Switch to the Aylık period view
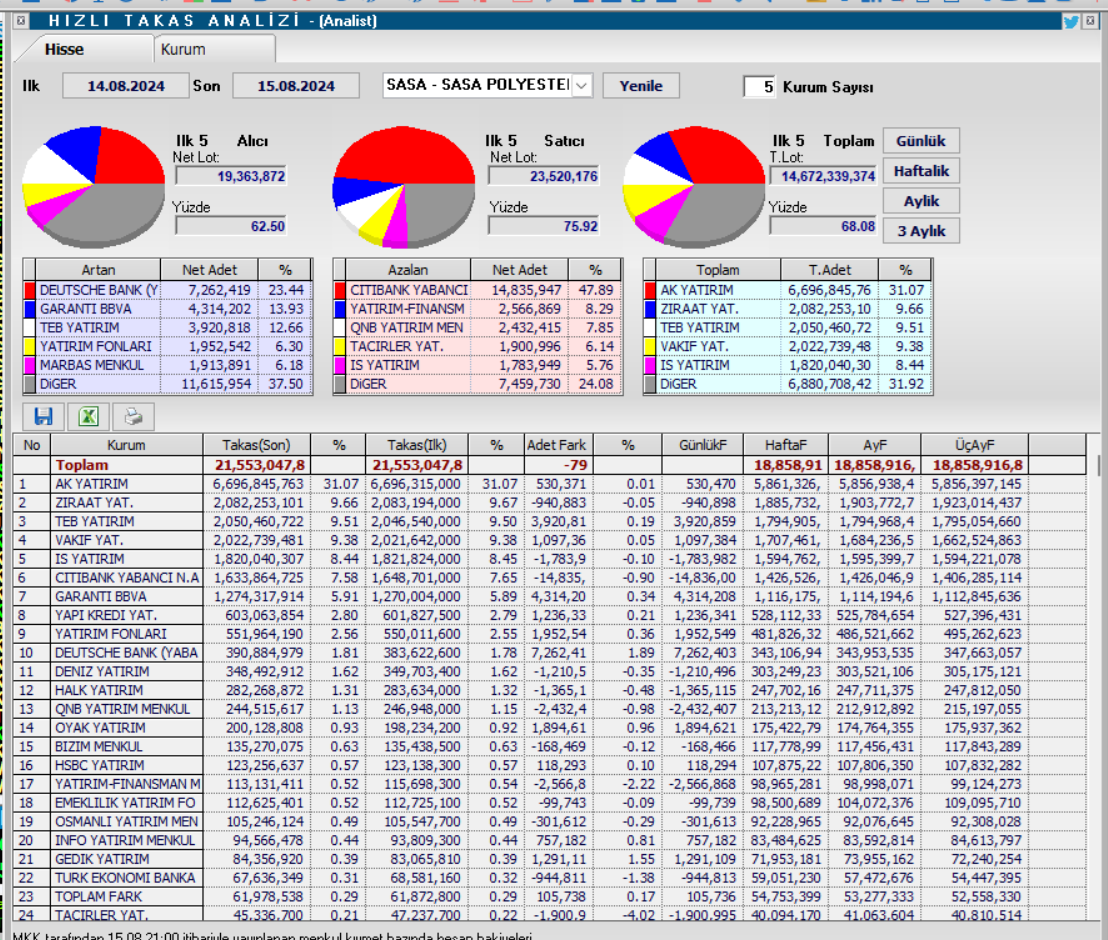The height and width of the screenshot is (940, 1108). pyautogui.click(x=920, y=201)
